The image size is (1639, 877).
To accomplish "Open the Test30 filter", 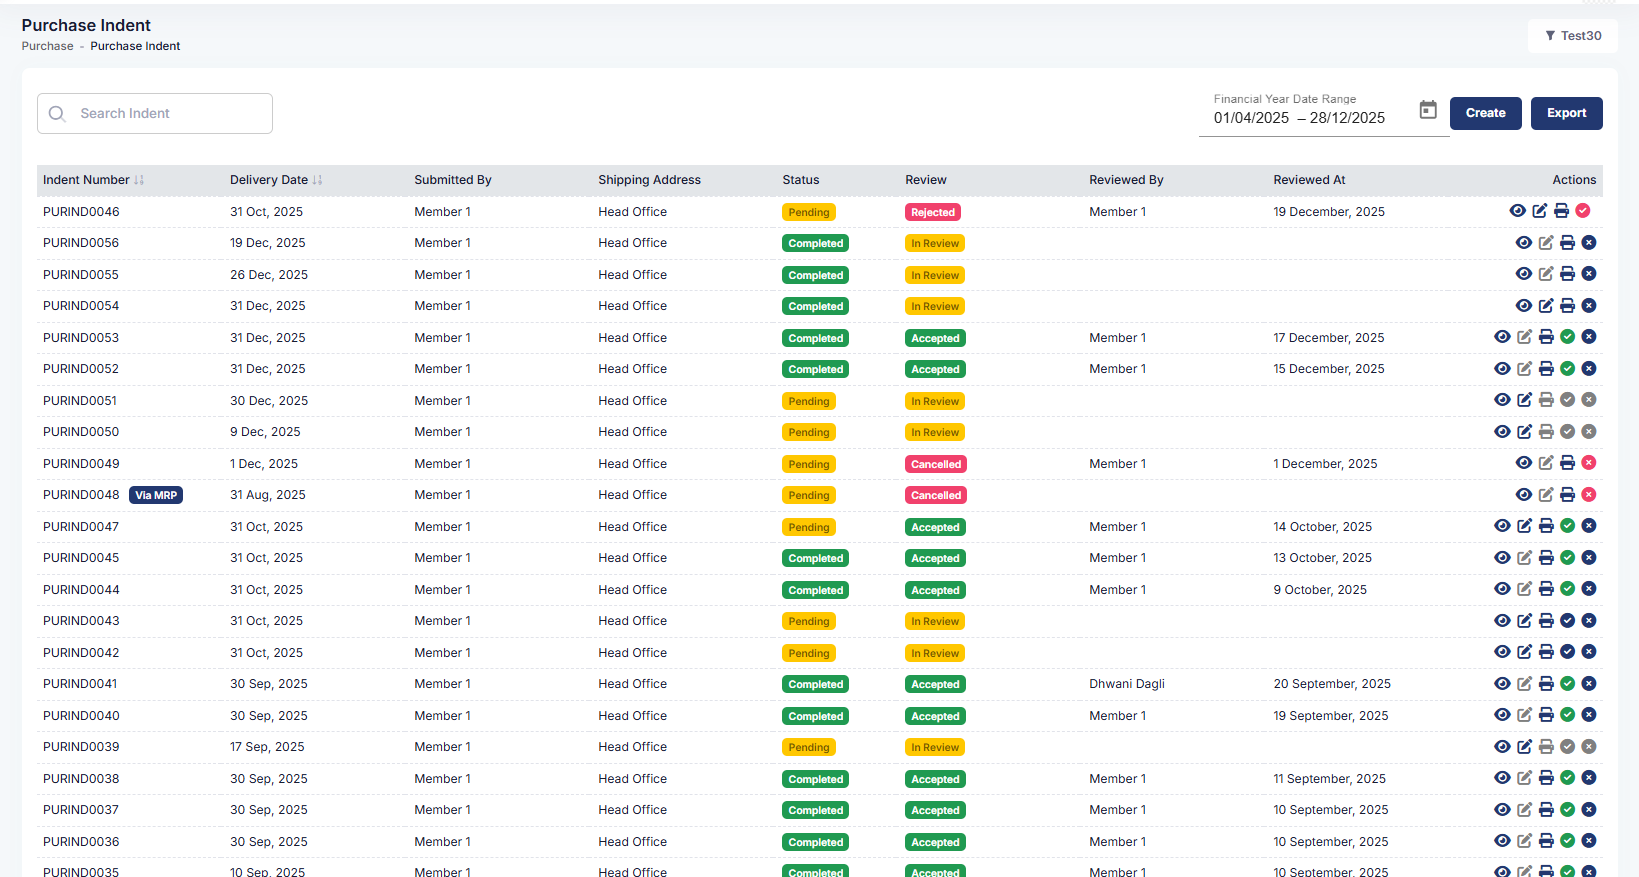I will click(1572, 36).
